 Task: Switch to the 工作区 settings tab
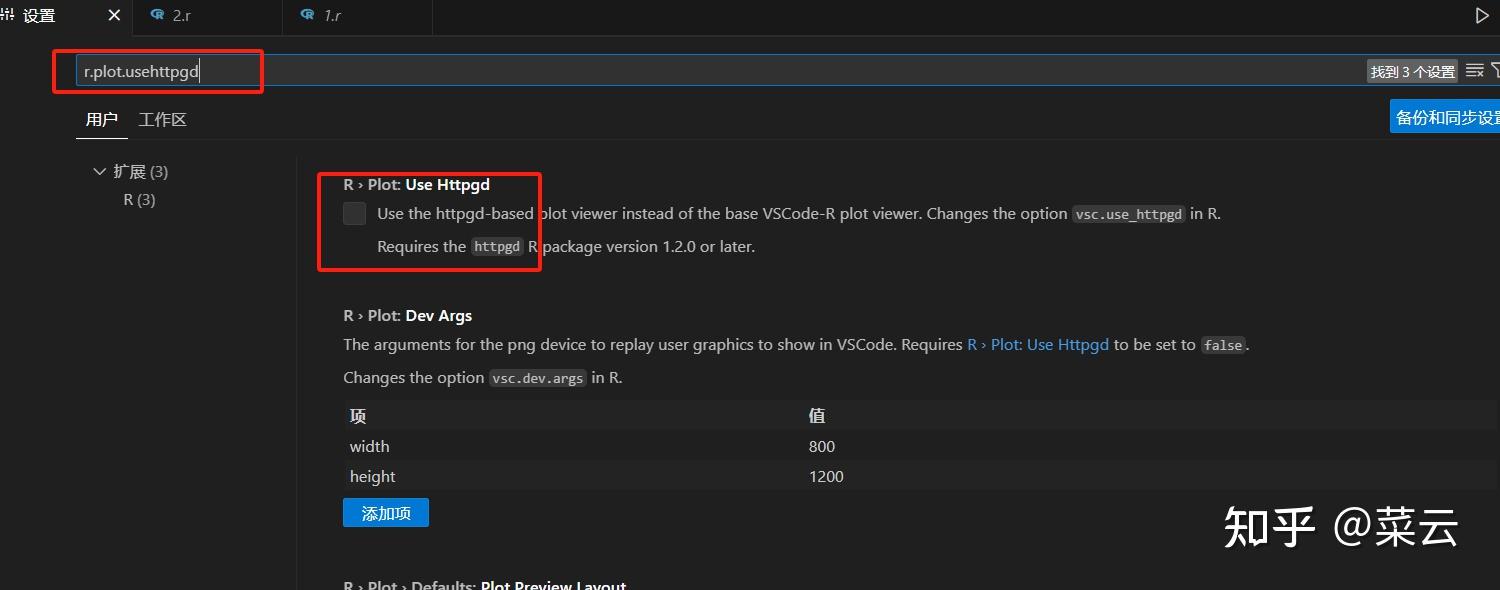click(162, 119)
